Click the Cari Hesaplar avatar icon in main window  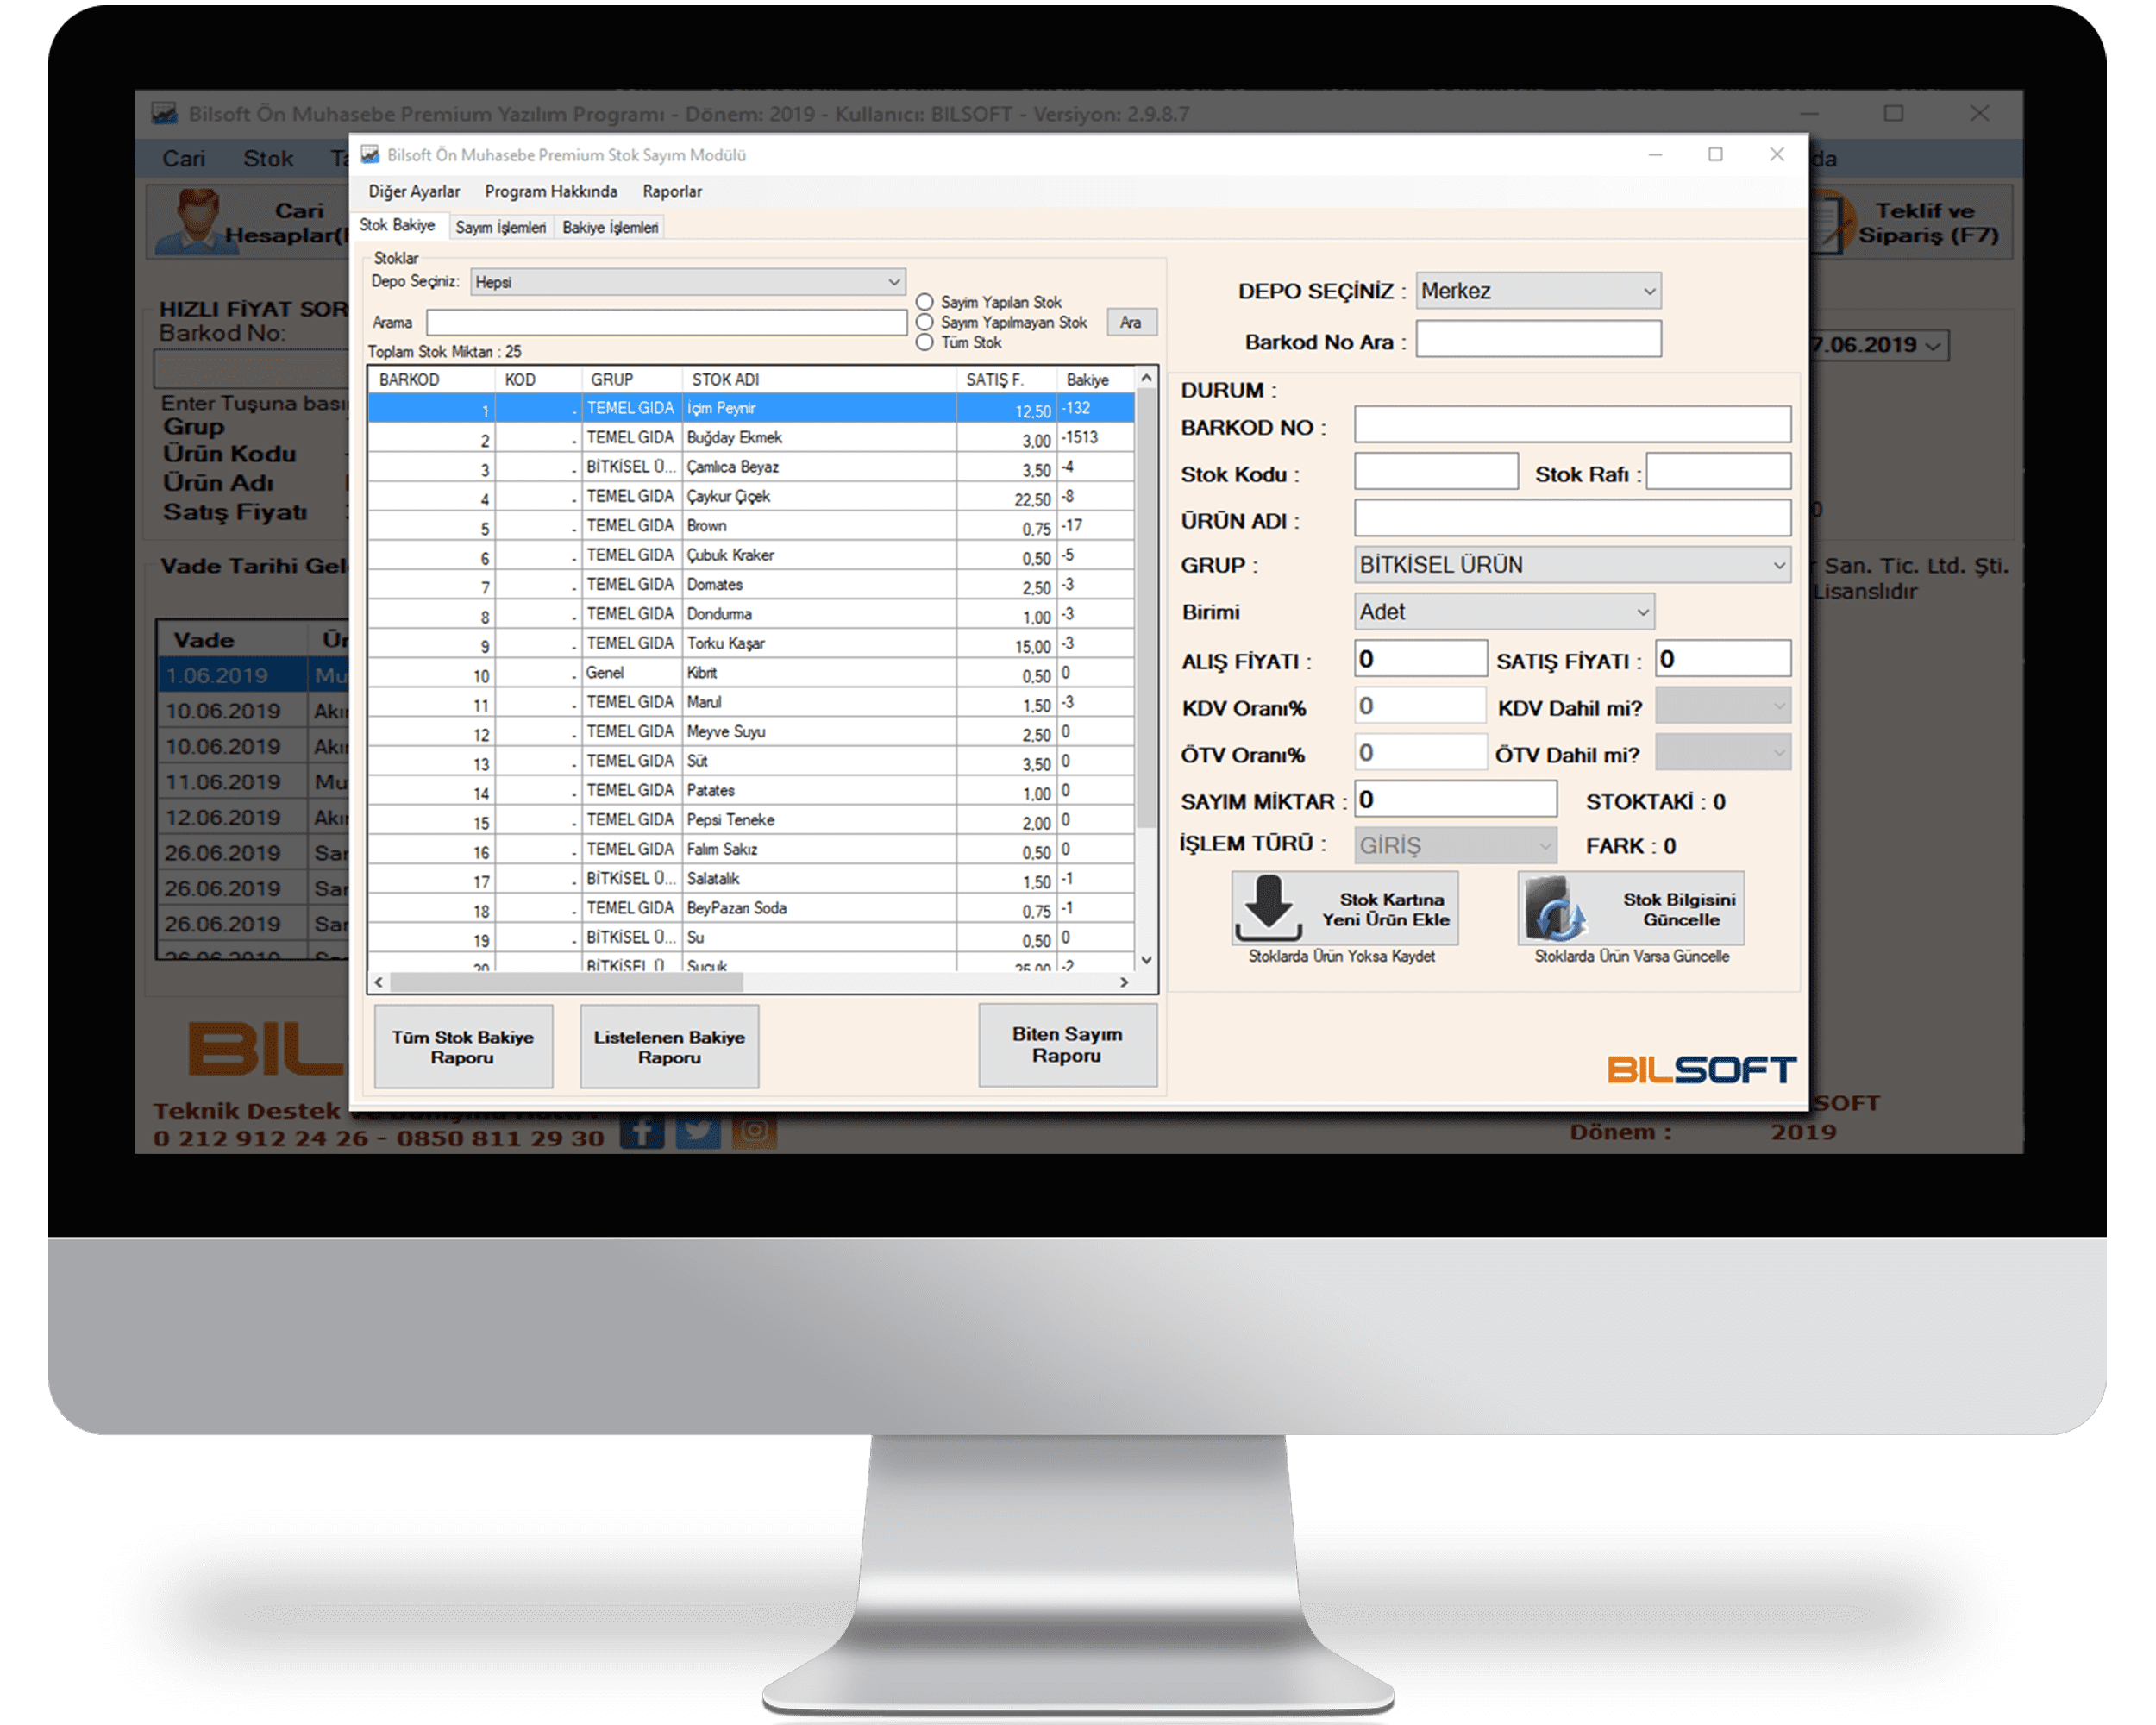click(x=198, y=221)
